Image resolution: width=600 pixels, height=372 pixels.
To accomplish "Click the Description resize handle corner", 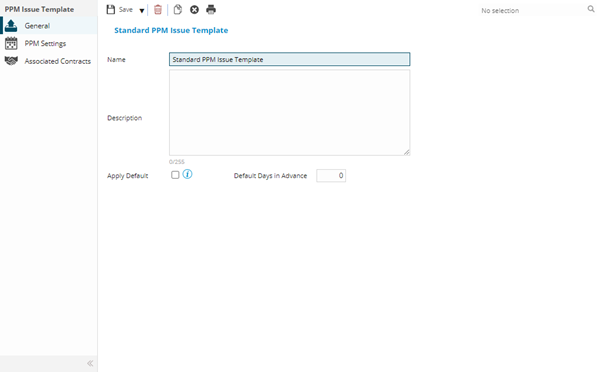I will pyautogui.click(x=406, y=152).
